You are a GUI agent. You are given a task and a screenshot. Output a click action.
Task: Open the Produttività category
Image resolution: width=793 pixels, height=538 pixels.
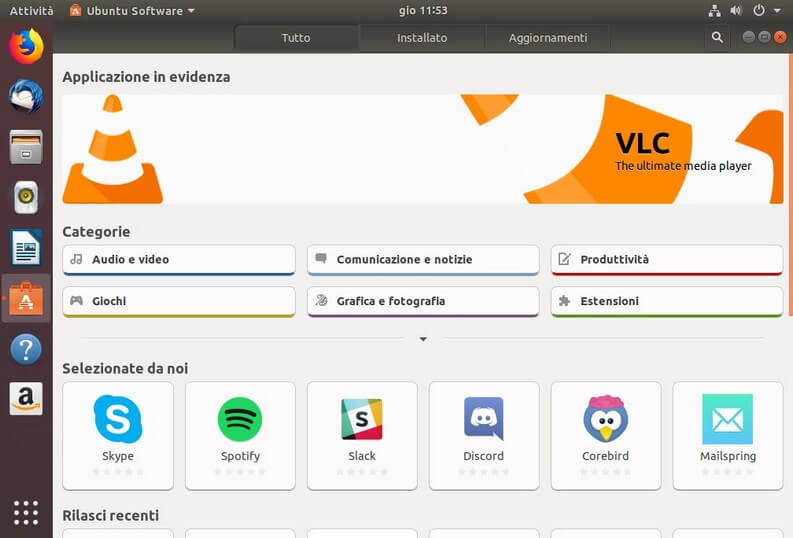point(667,260)
